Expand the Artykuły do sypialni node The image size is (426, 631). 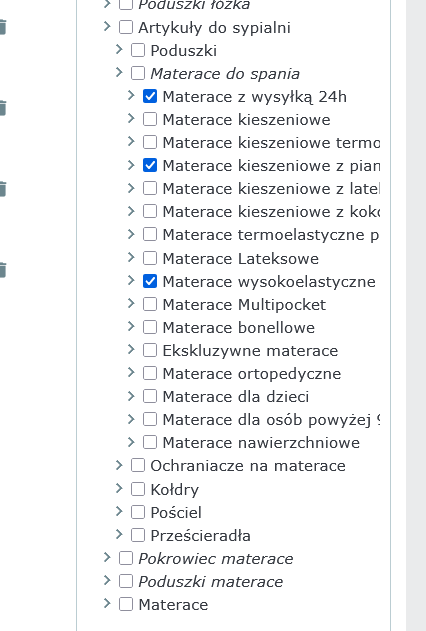107,27
